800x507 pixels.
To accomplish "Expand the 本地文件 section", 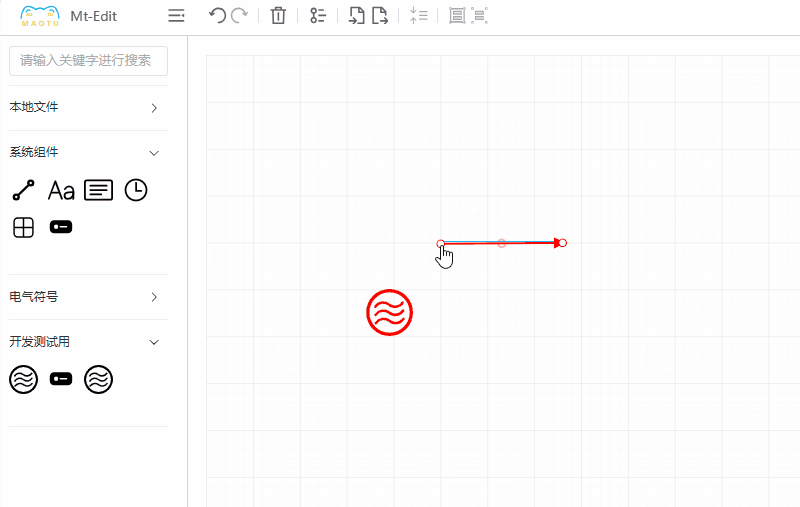I will tap(154, 108).
